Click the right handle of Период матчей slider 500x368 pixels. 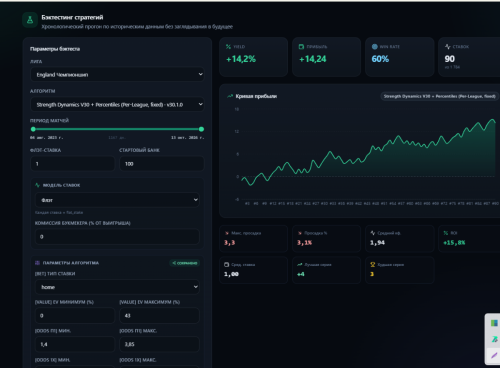[201, 129]
